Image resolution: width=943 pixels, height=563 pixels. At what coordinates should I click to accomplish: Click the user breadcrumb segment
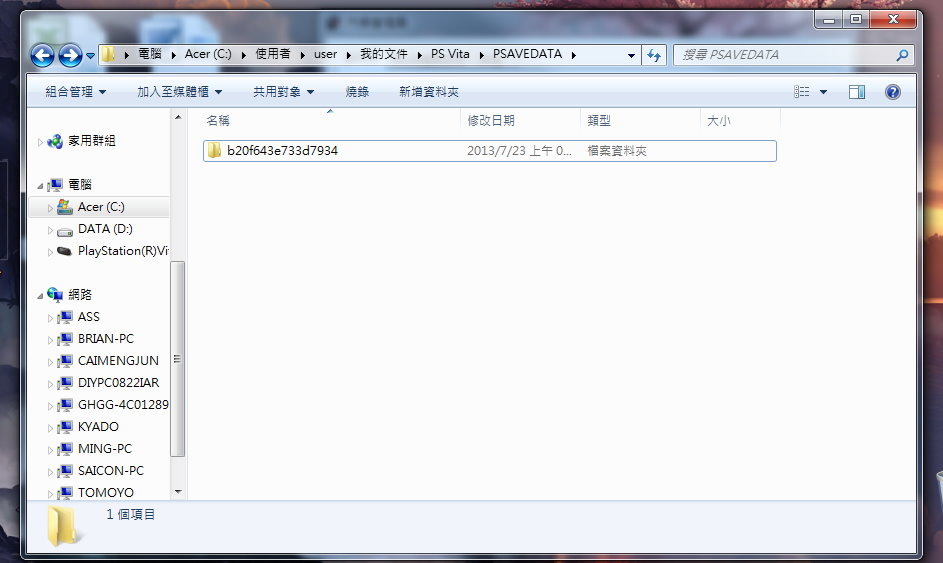pos(325,54)
